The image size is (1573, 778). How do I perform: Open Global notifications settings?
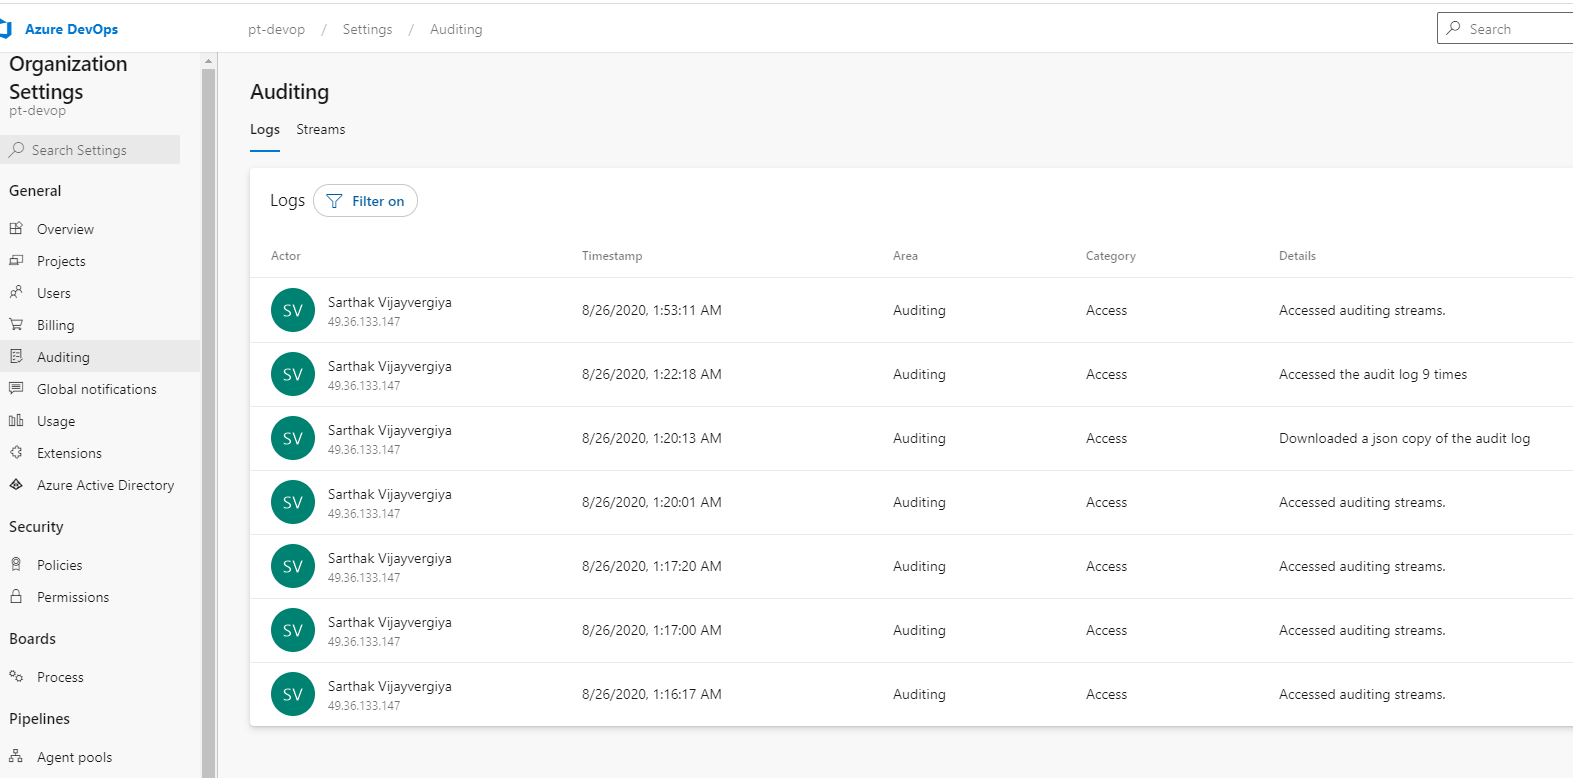(96, 389)
